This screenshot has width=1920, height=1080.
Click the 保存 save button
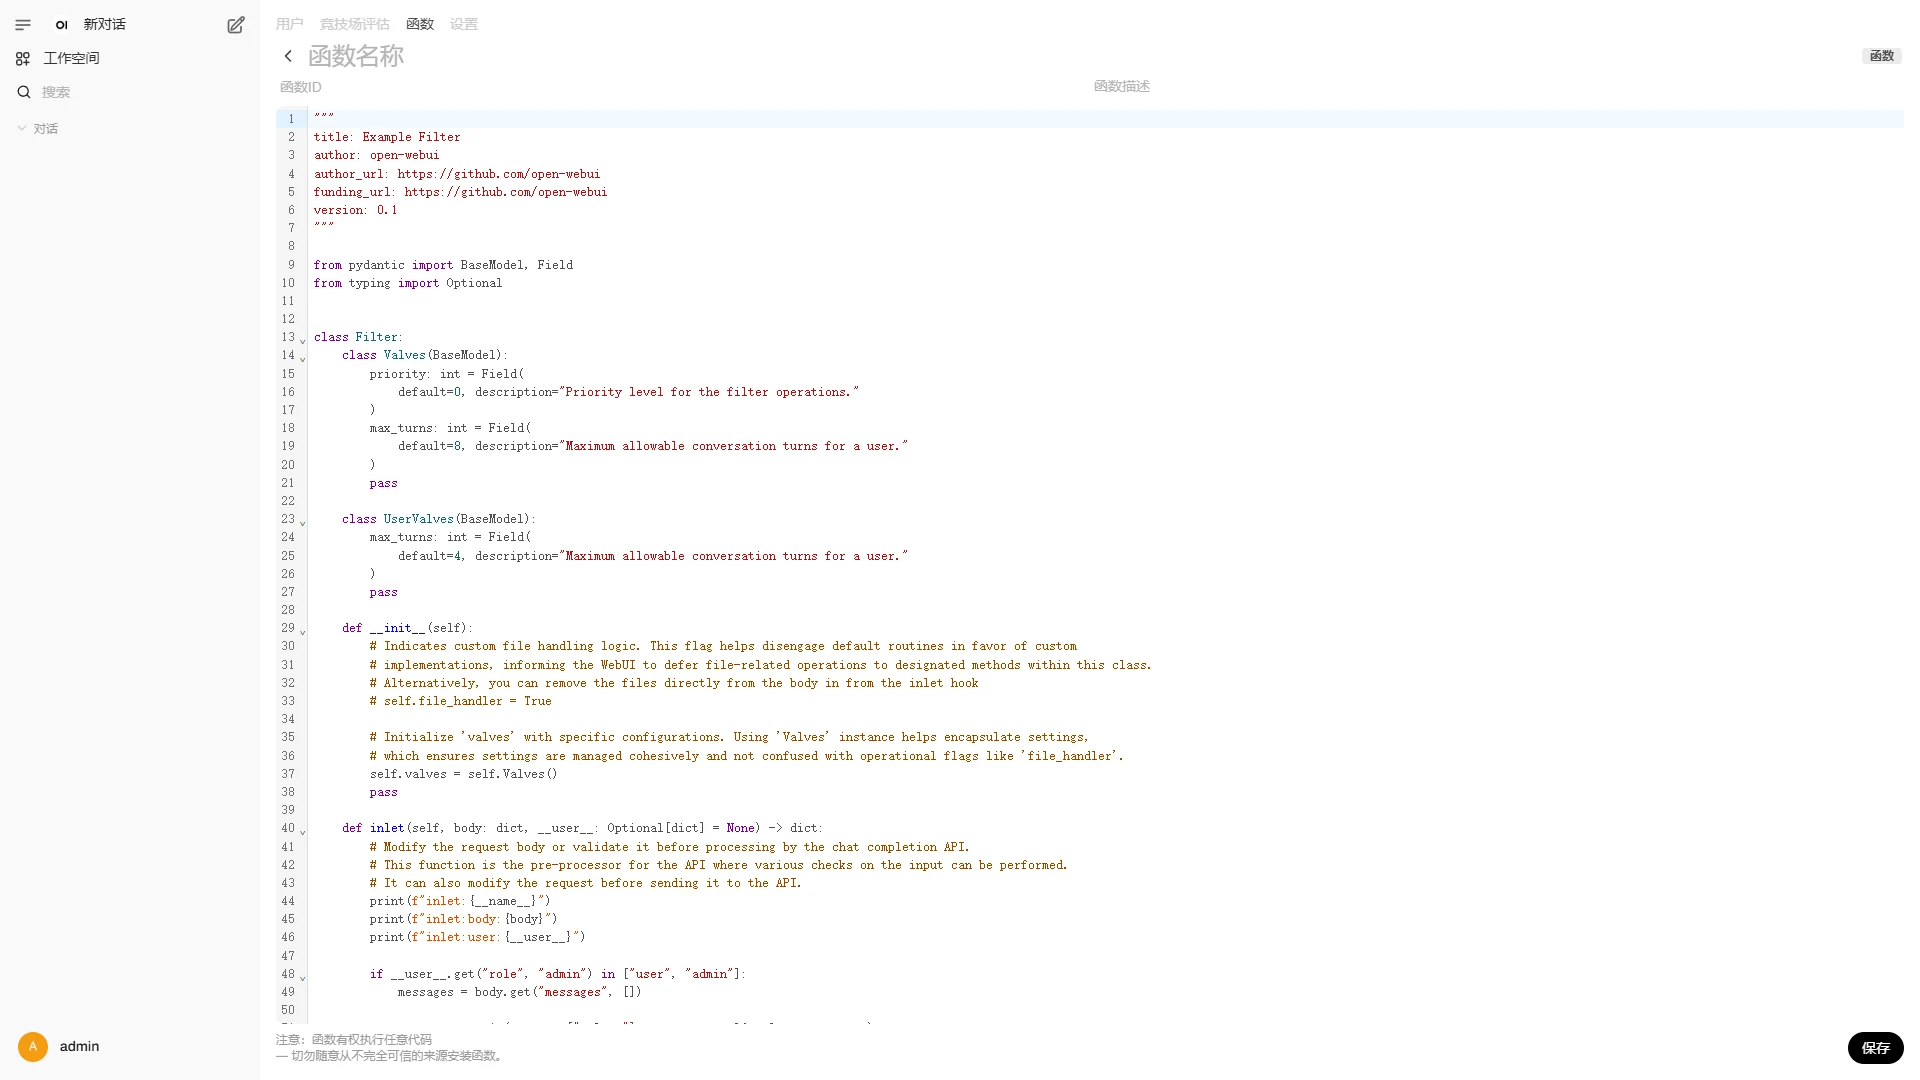[1875, 1048]
